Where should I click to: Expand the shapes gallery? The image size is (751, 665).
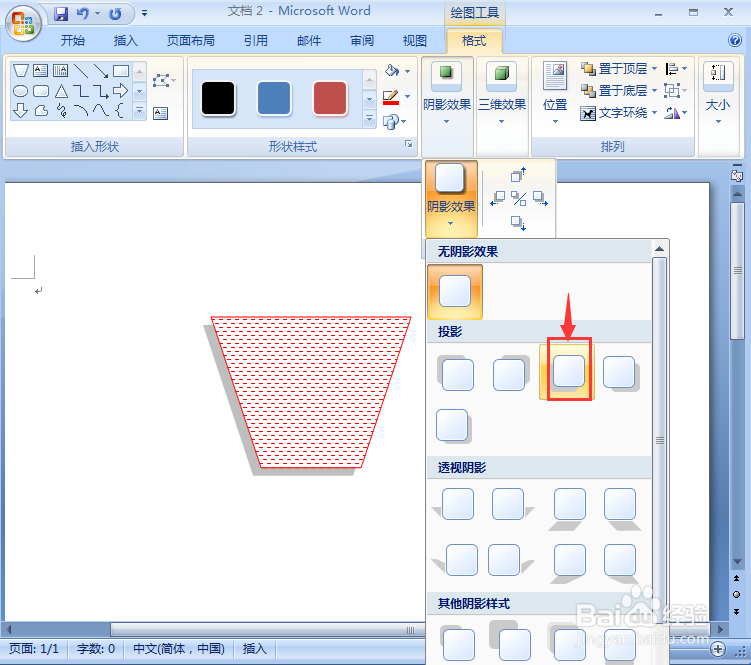pos(139,111)
